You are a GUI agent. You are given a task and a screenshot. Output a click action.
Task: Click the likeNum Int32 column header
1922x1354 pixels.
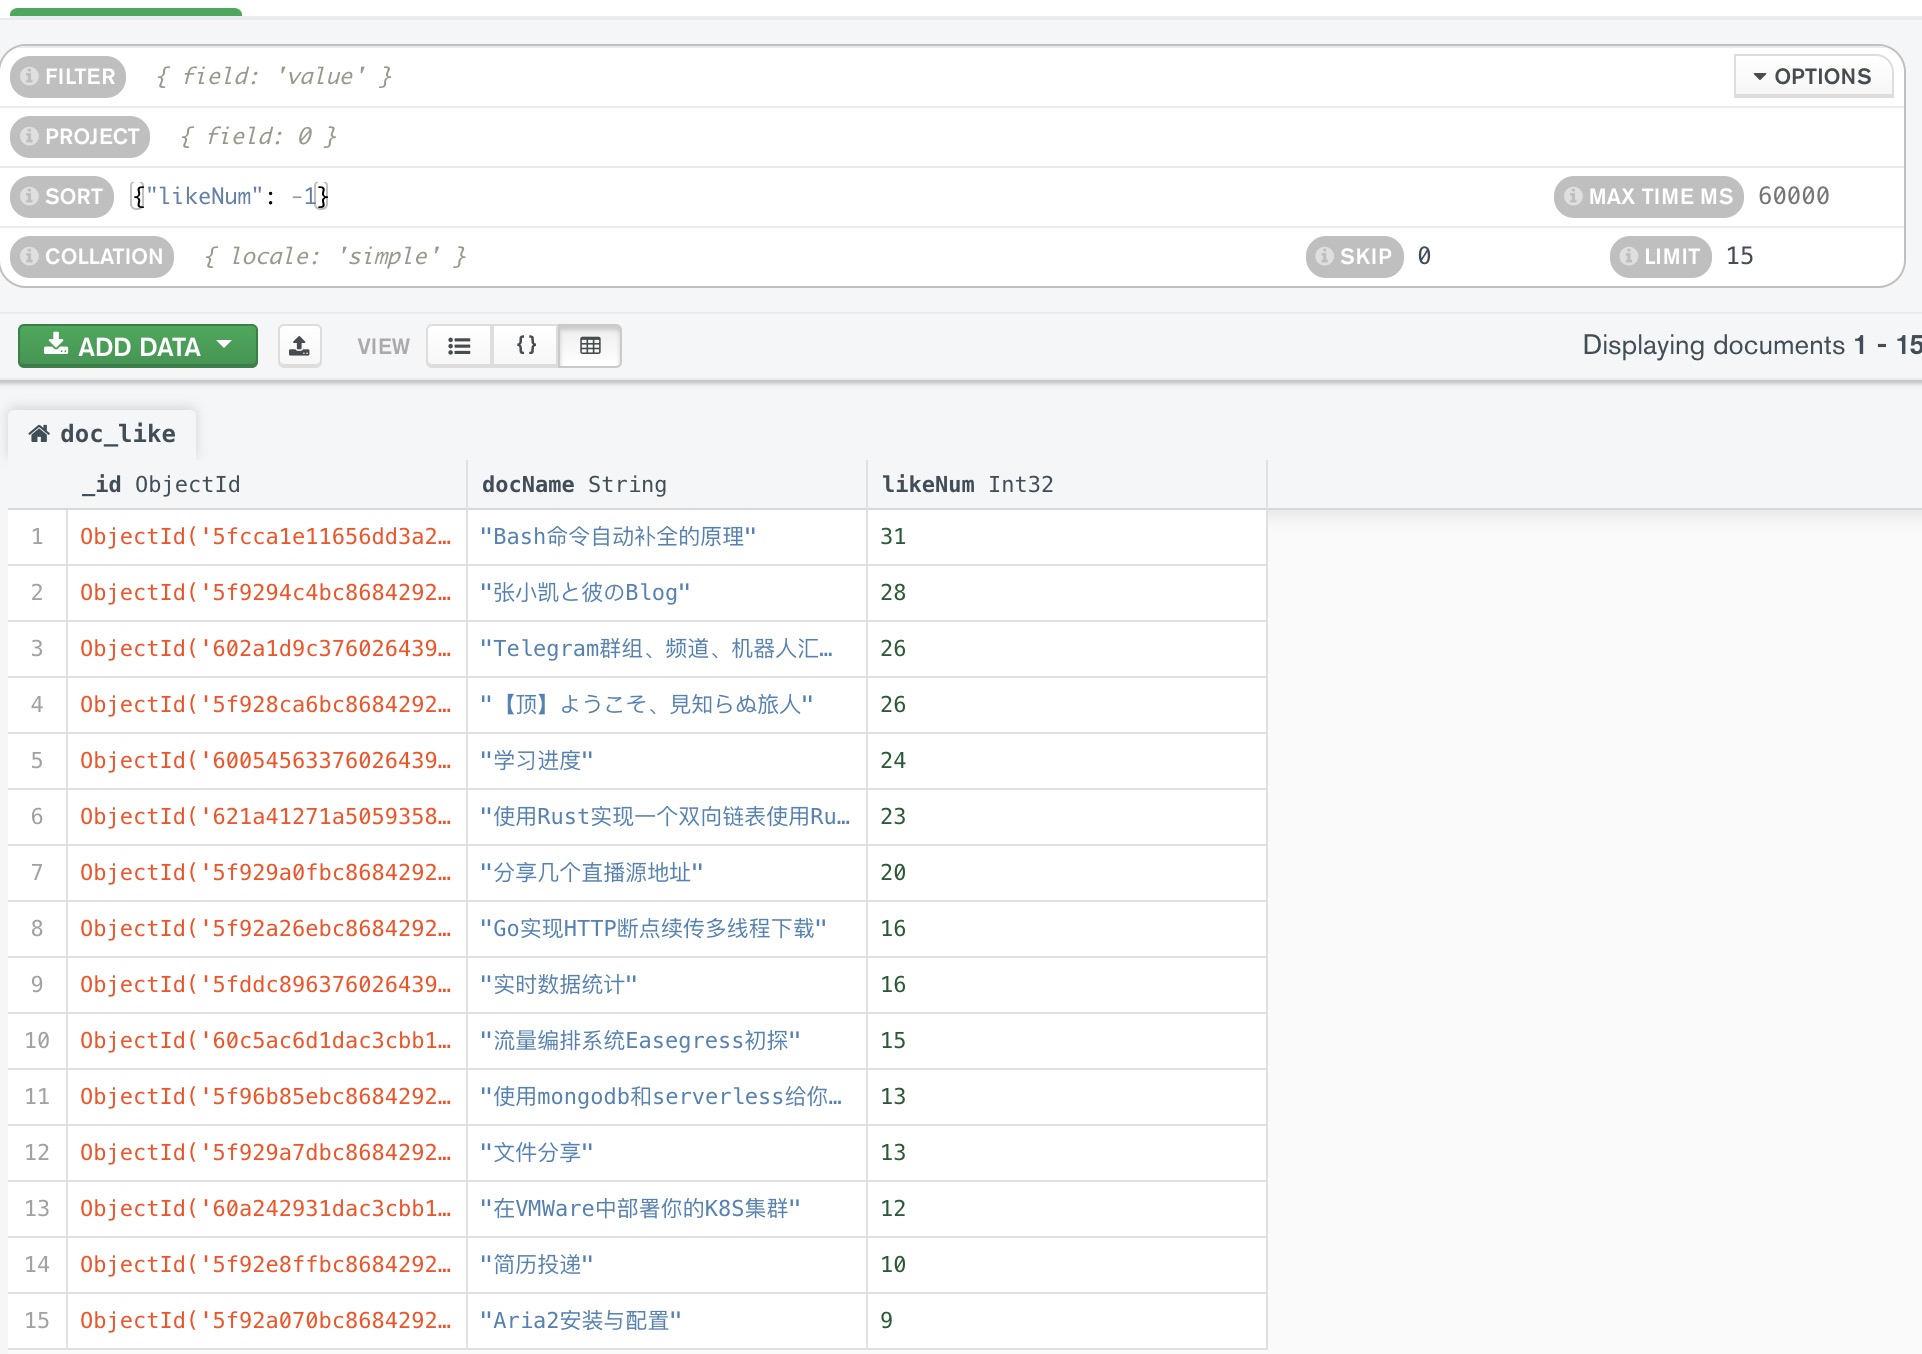[x=1067, y=485]
